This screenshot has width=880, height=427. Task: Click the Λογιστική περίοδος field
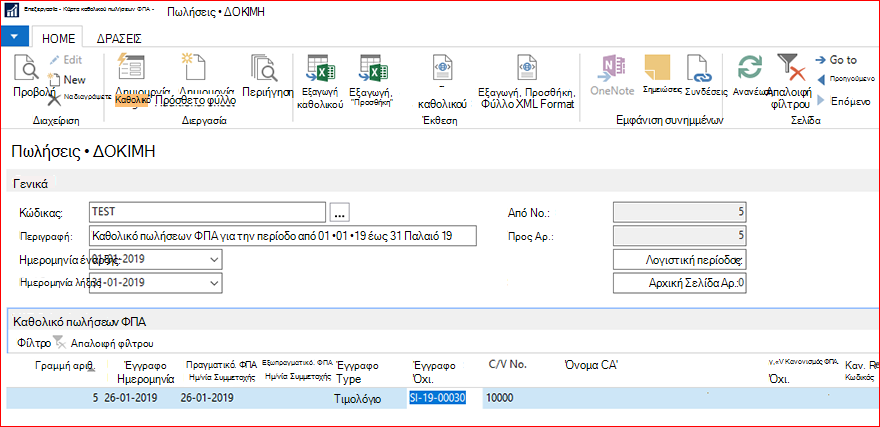pyautogui.click(x=680, y=260)
